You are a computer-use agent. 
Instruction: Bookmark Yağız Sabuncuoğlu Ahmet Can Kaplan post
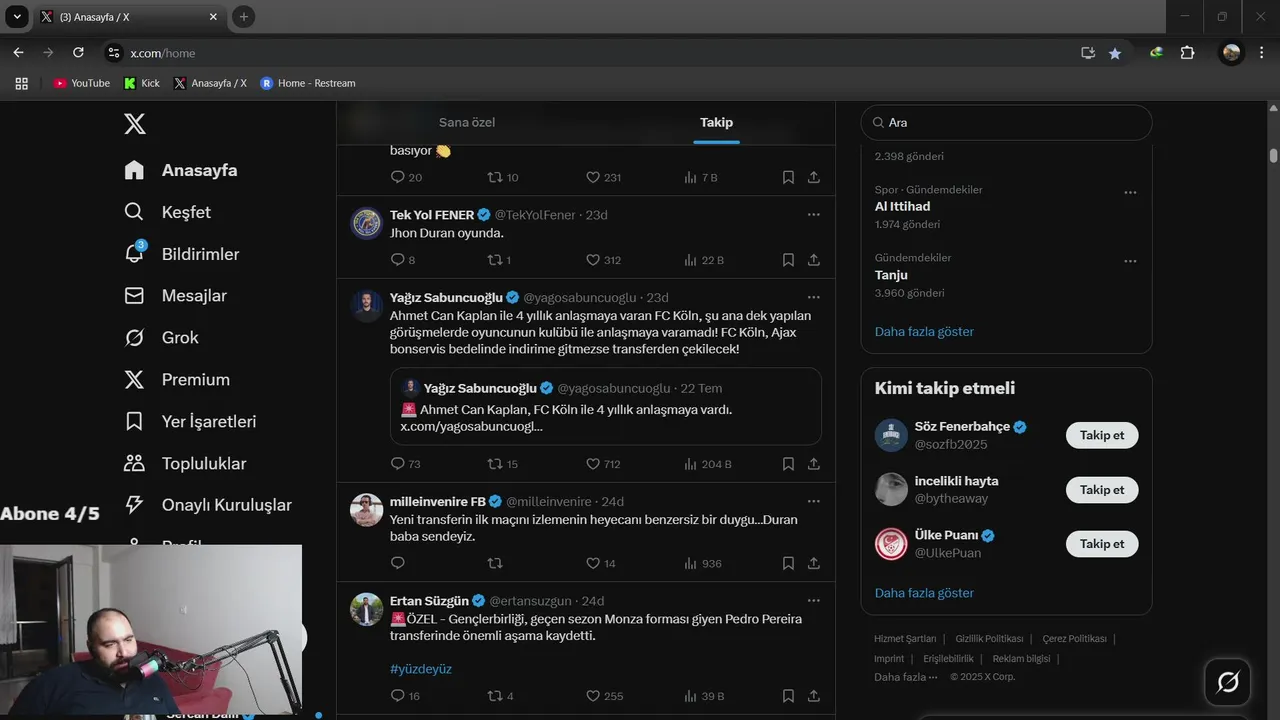click(x=788, y=464)
